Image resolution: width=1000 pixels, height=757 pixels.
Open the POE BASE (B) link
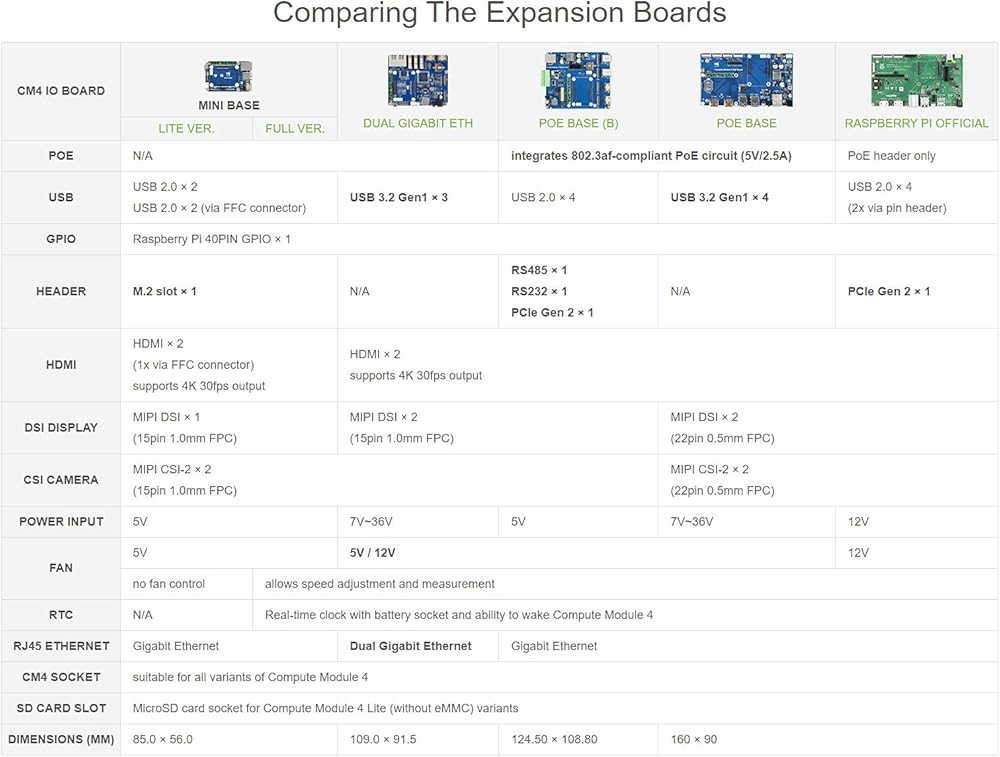tap(578, 123)
